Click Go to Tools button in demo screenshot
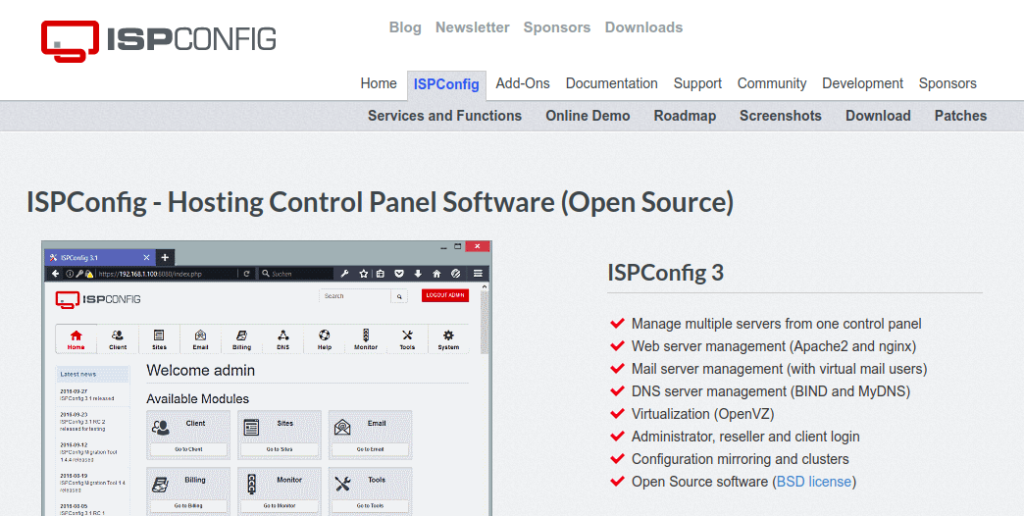Viewport: 1024px width, 516px height. 370,506
